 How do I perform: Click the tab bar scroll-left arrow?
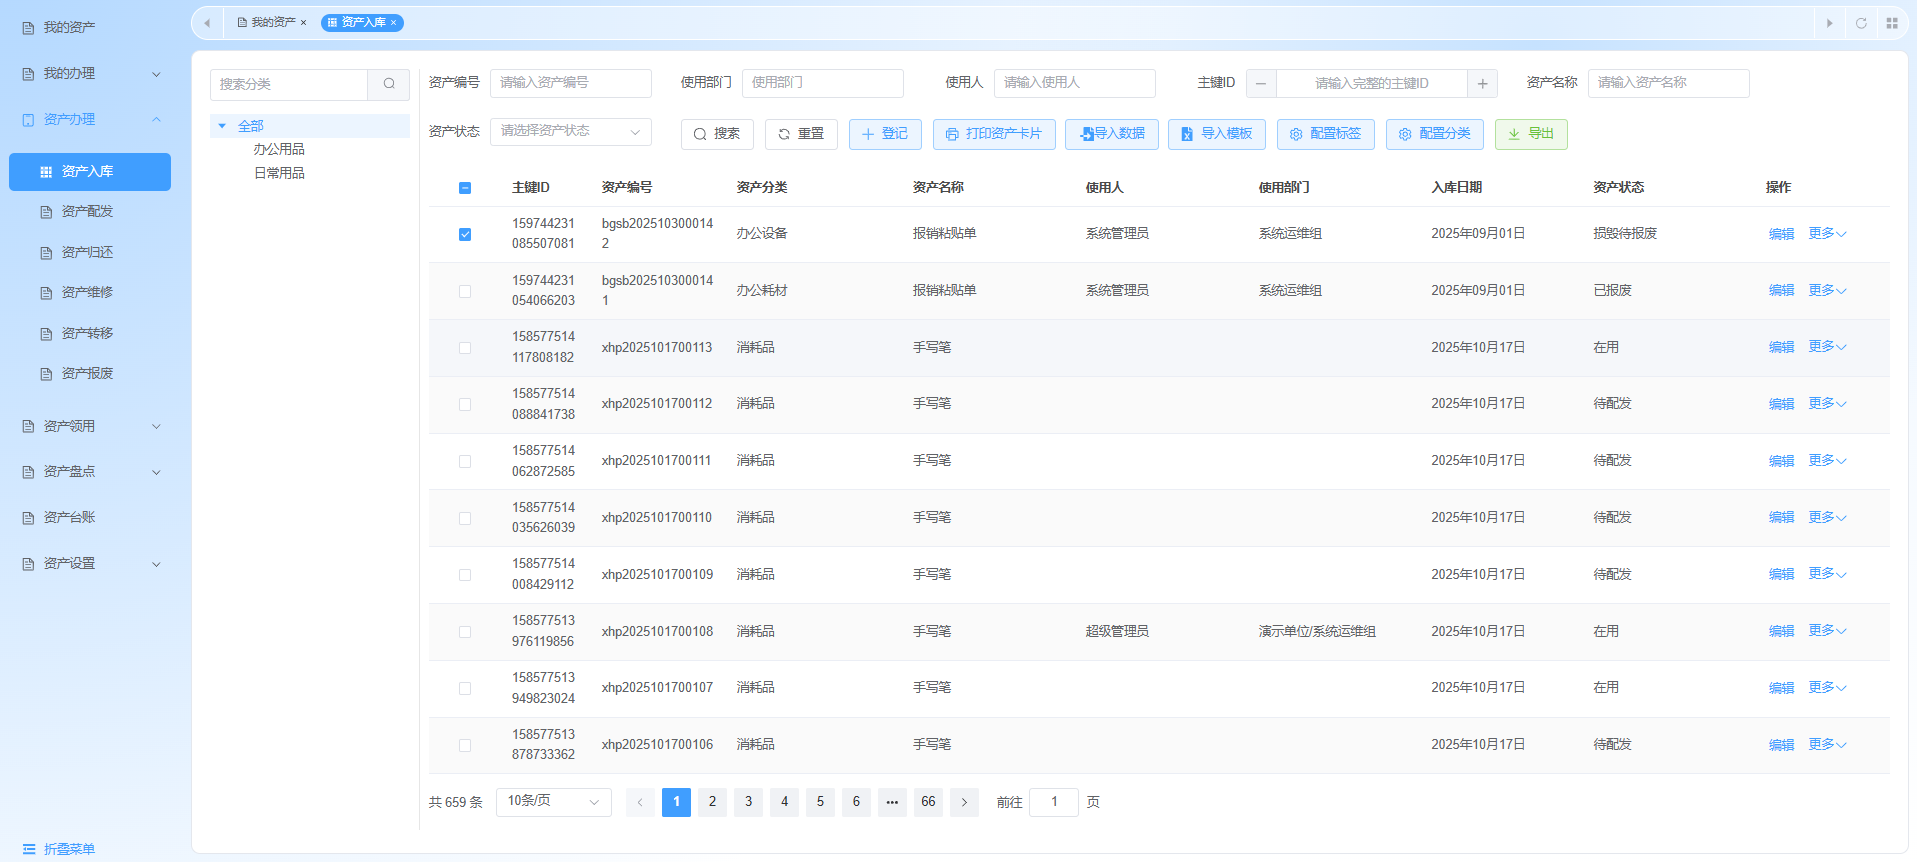207,23
